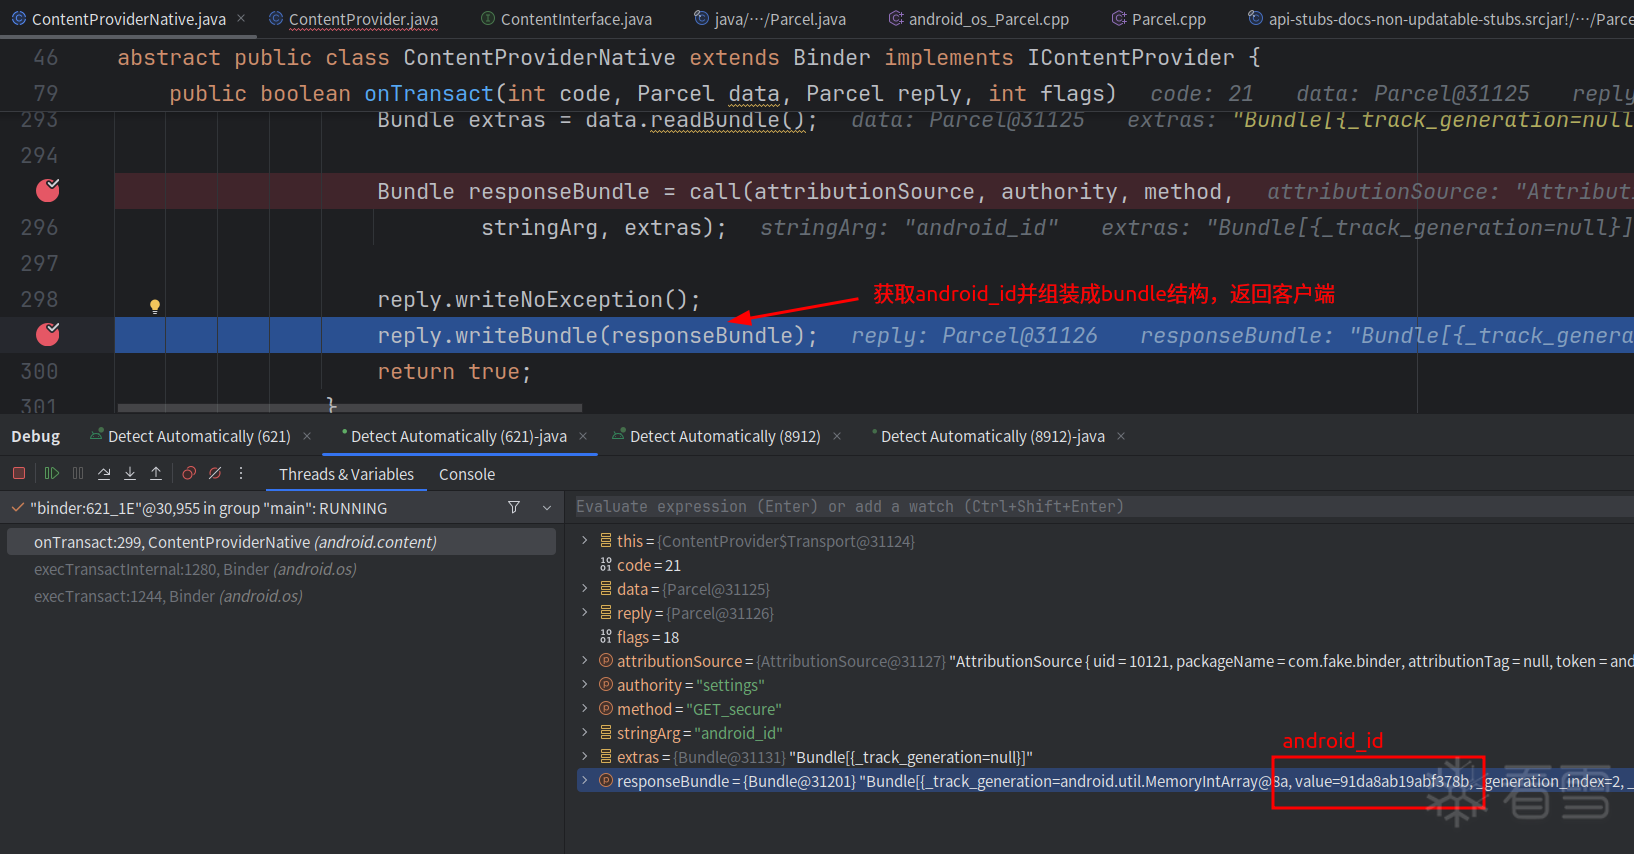1634x854 pixels.
Task: Switch to the Console tab
Action: click(467, 474)
